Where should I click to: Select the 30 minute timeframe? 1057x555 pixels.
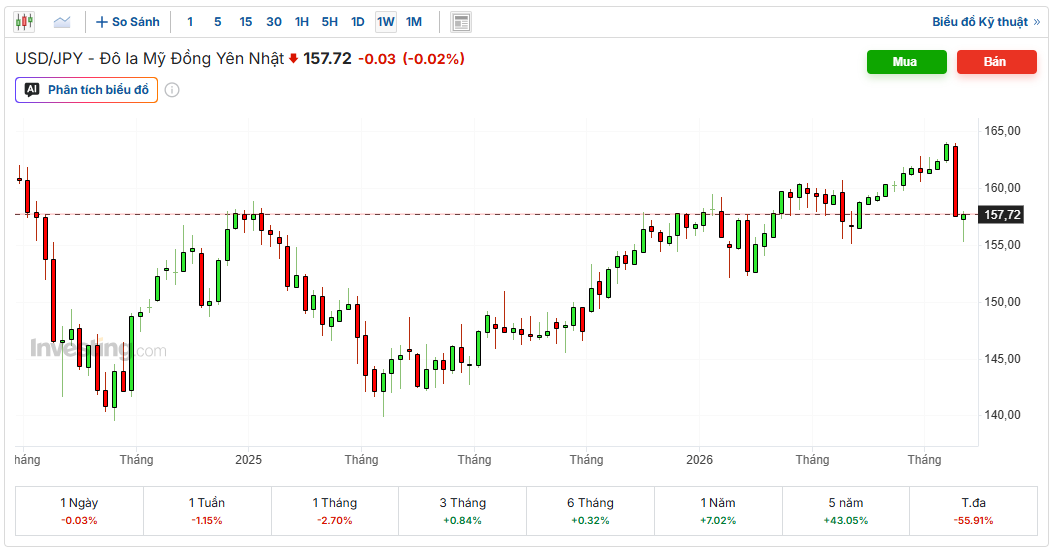tap(274, 22)
